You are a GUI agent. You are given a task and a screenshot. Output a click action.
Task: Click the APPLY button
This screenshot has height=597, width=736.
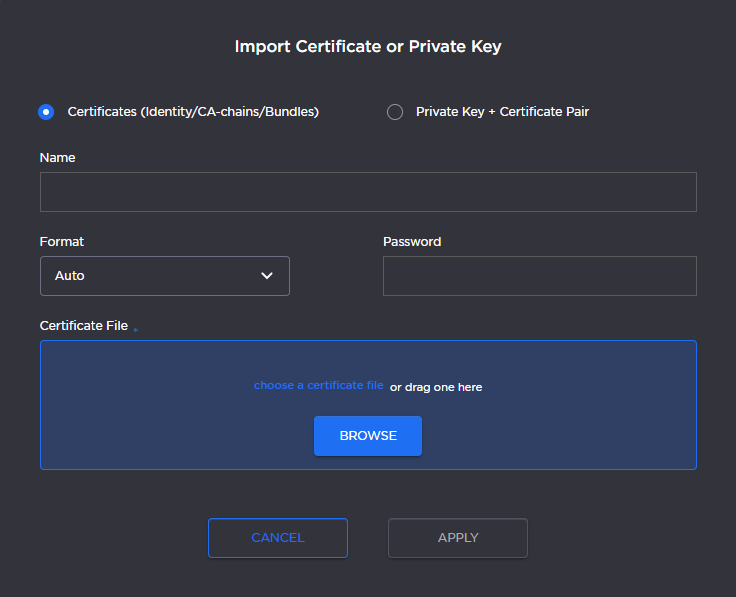458,538
